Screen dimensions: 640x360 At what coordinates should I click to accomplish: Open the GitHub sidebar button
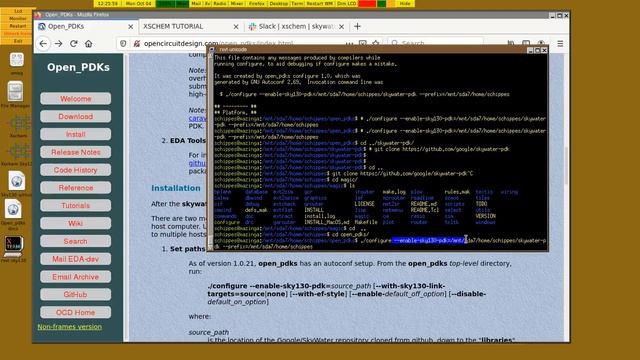76,294
